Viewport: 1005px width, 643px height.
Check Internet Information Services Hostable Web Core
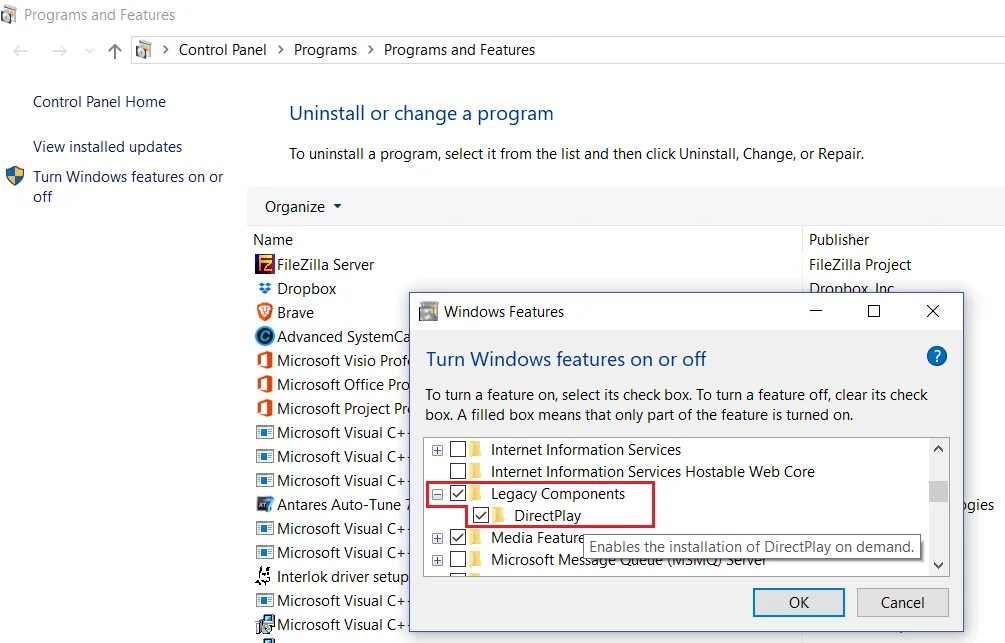pyautogui.click(x=458, y=472)
